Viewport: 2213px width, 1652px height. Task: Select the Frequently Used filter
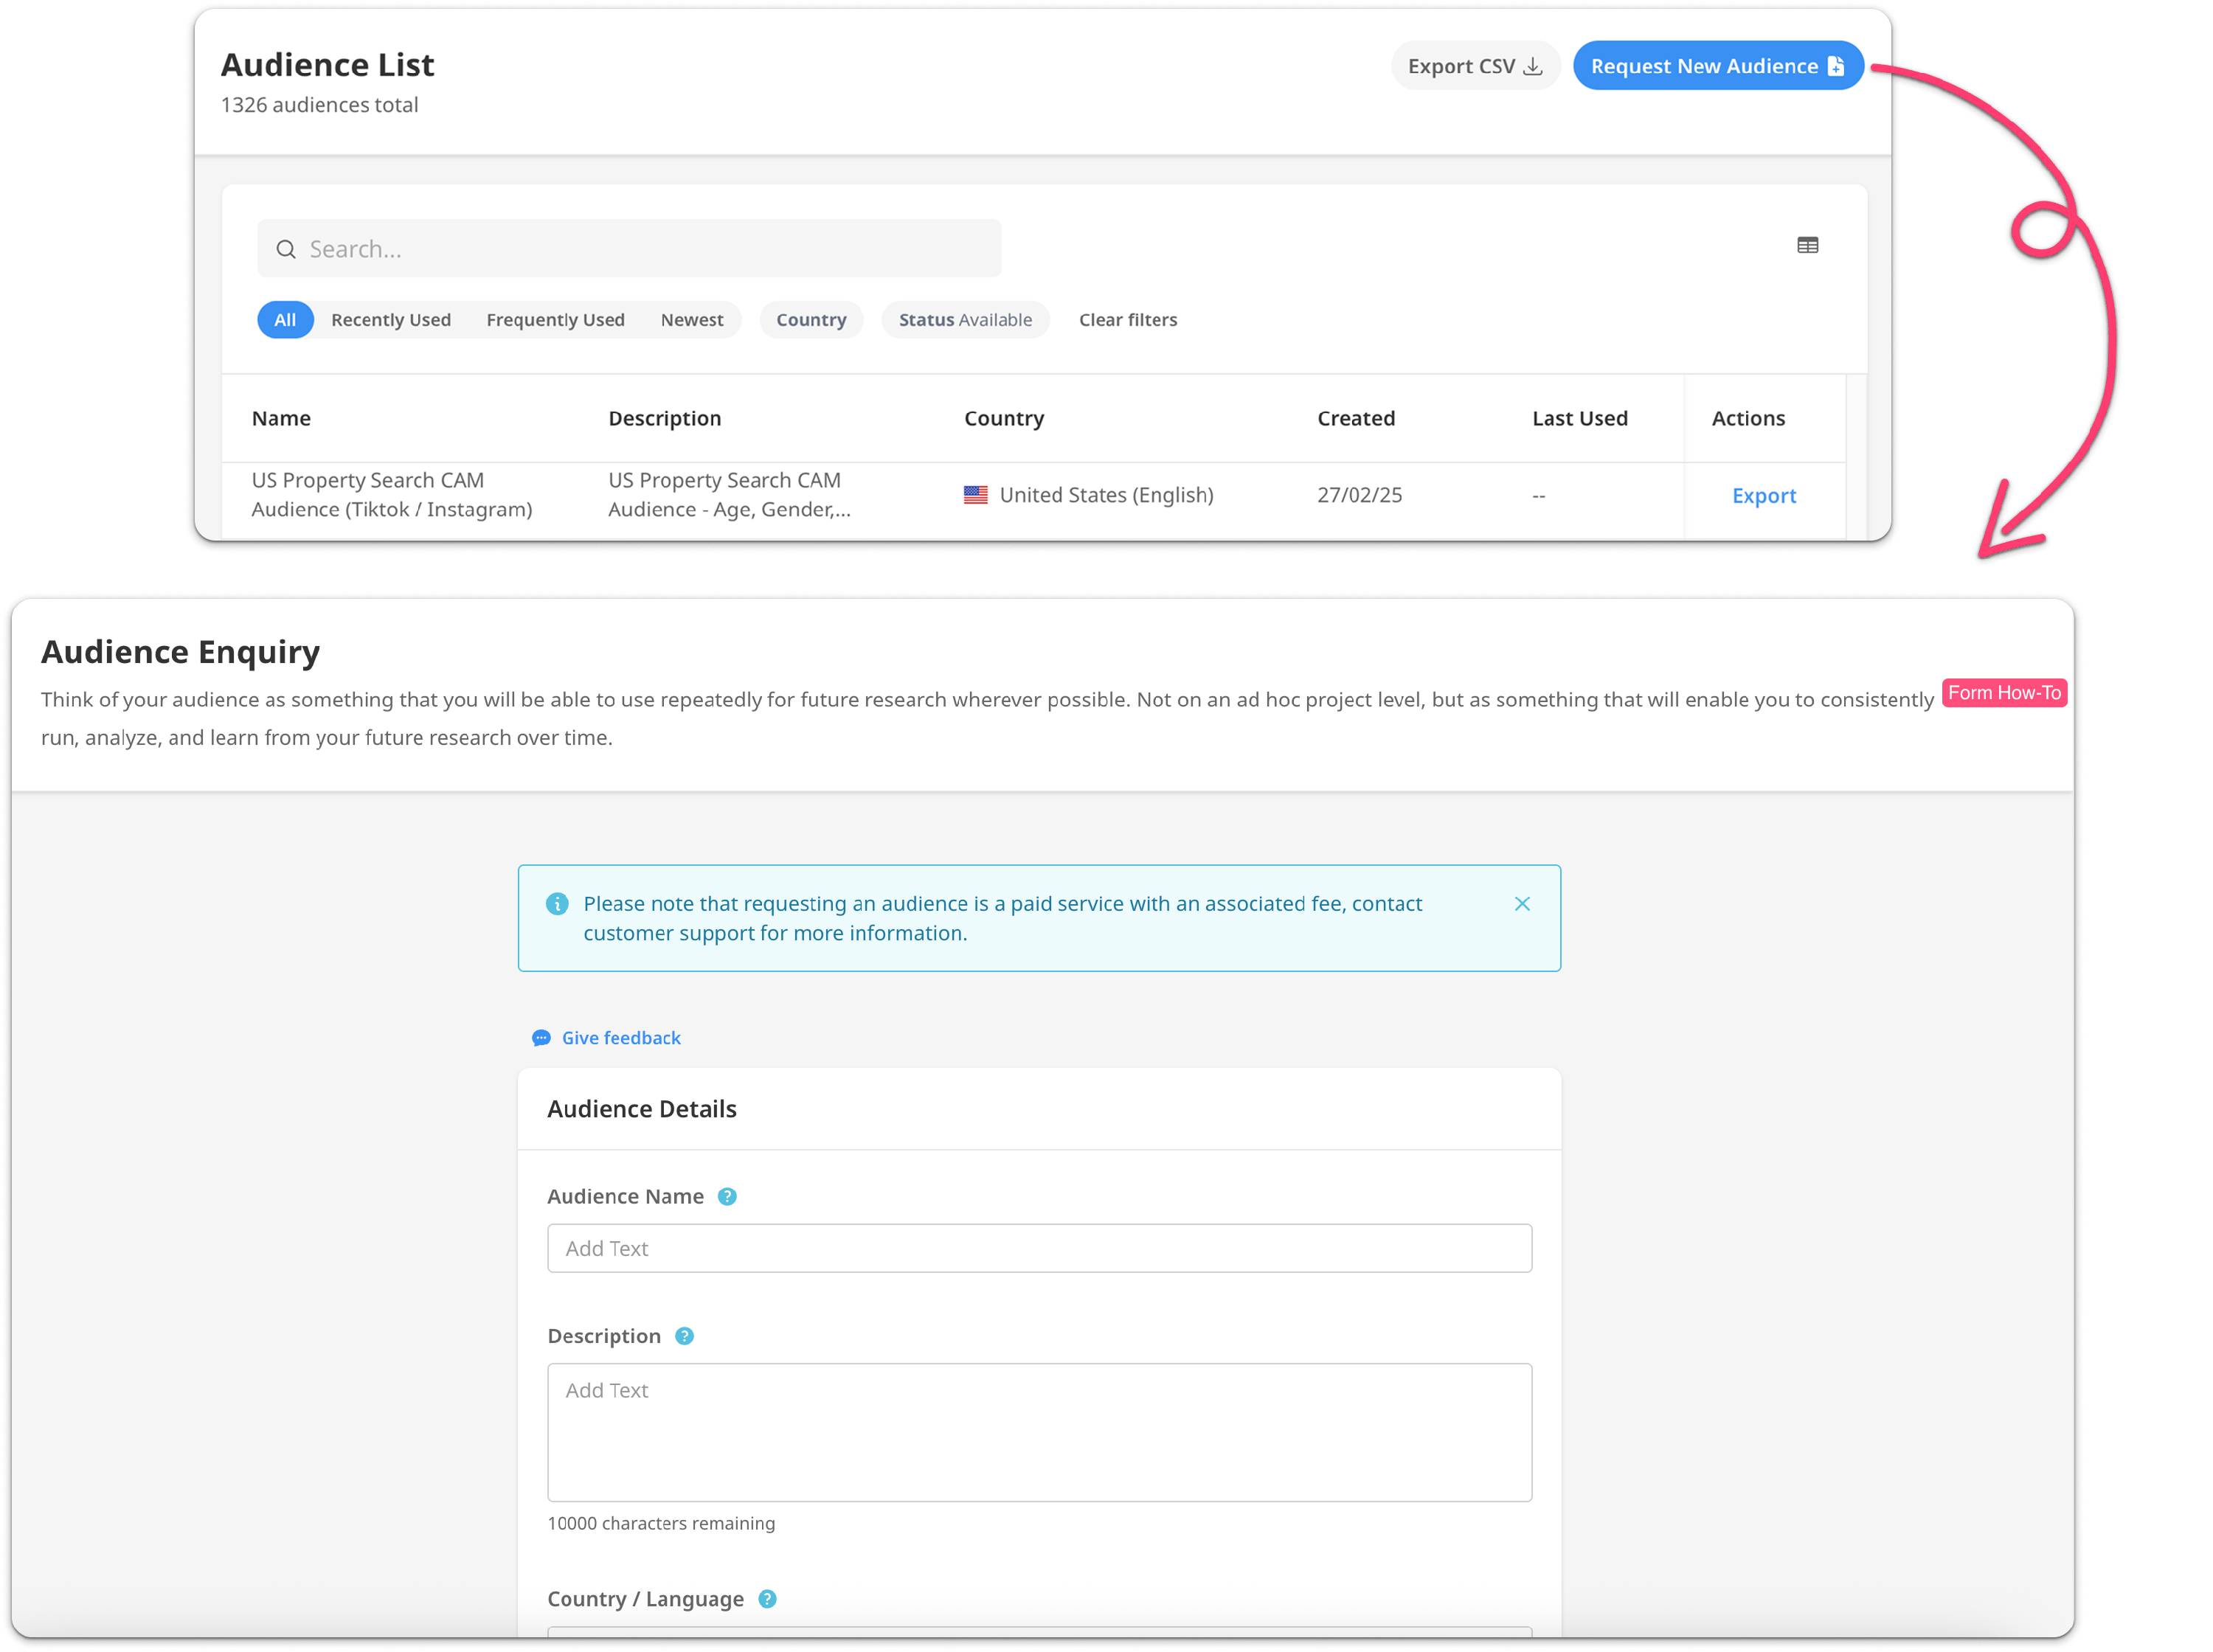coord(555,320)
